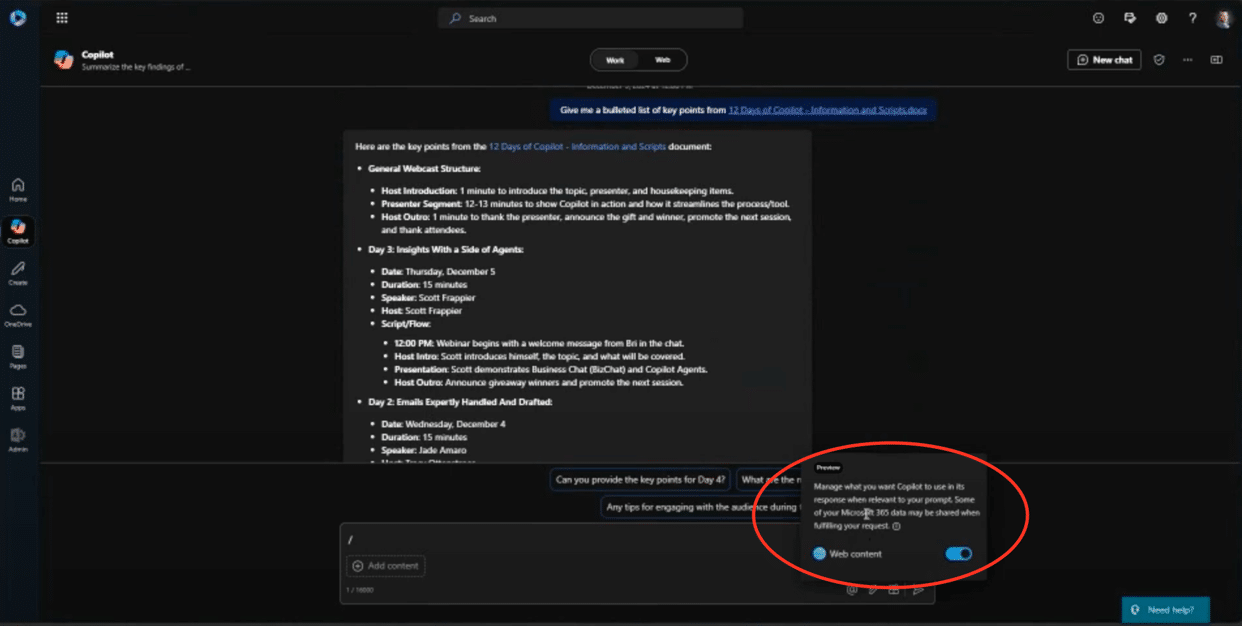Click the send arrow icon
1242x626 pixels.
point(918,590)
